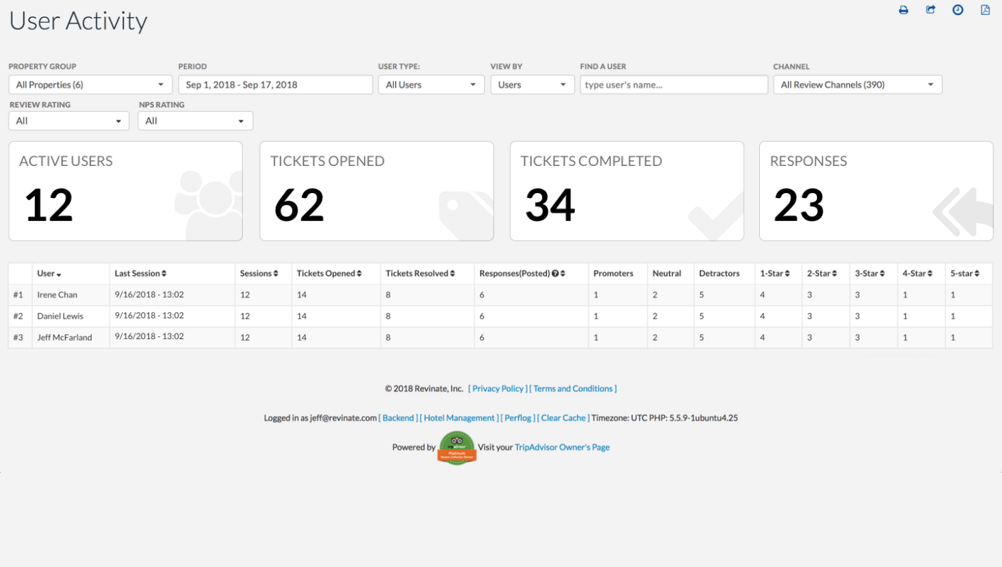Image resolution: width=1002 pixels, height=567 pixels.
Task: Export the report via PDF icon
Action: [x=984, y=10]
